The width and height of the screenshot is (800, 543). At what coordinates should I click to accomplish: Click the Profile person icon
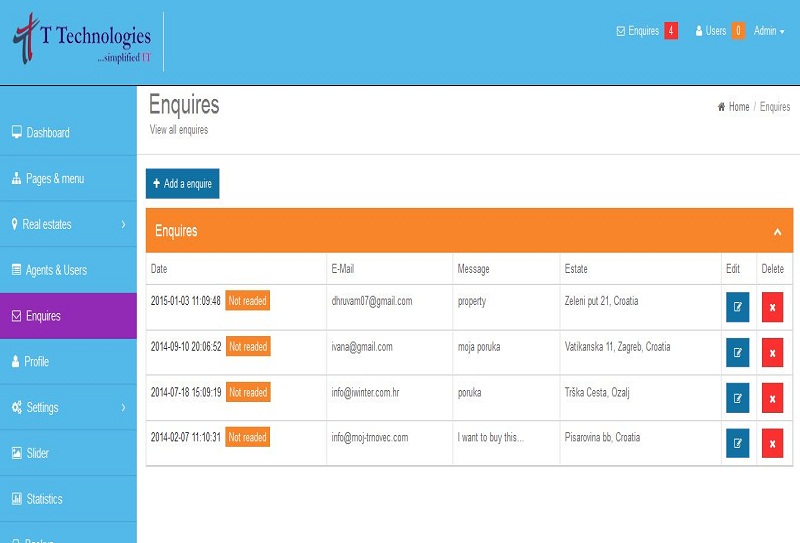pyautogui.click(x=15, y=361)
